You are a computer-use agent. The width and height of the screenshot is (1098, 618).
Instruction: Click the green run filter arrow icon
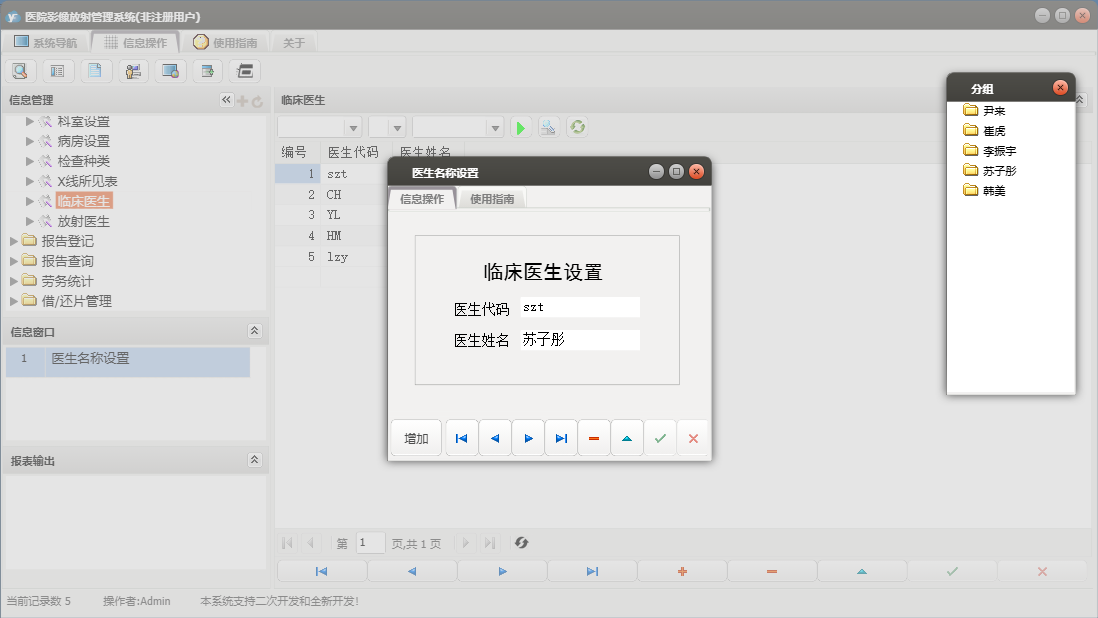(x=520, y=127)
